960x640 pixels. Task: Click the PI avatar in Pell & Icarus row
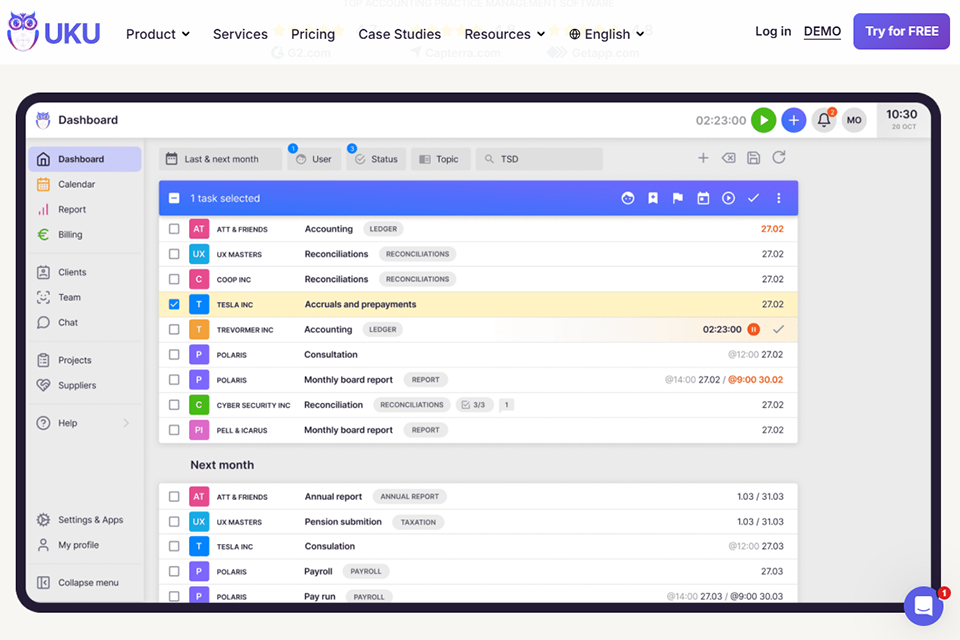coord(199,430)
